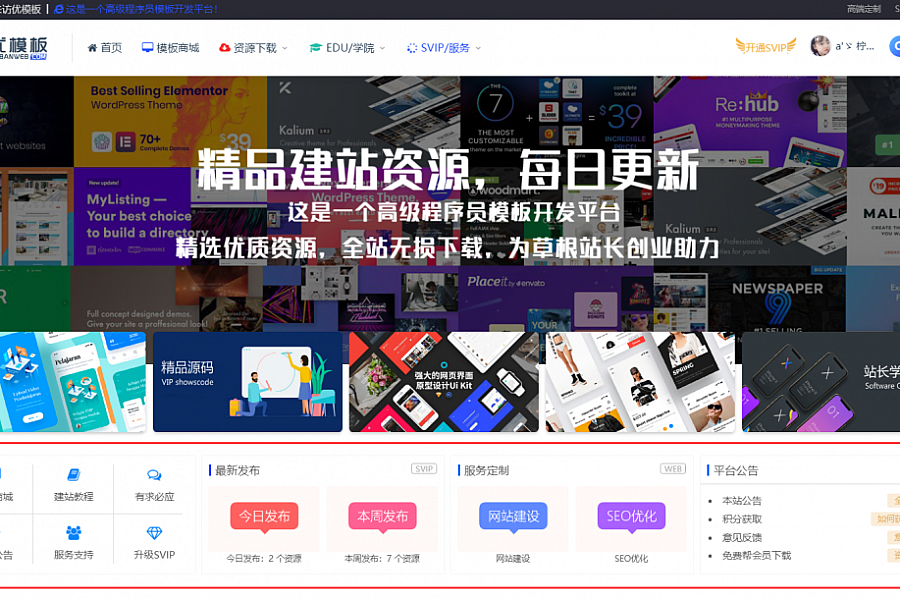
Task: Click the spinner icon beside SVIP/服务
Action: pyautogui.click(x=412, y=48)
